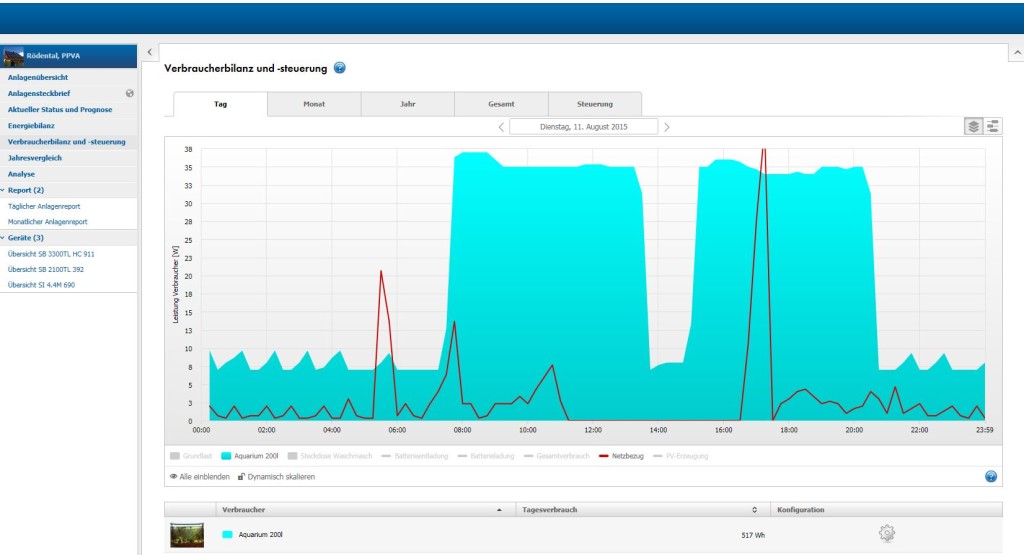Go to next day arrow
This screenshot has height=555, width=1024.
click(667, 127)
